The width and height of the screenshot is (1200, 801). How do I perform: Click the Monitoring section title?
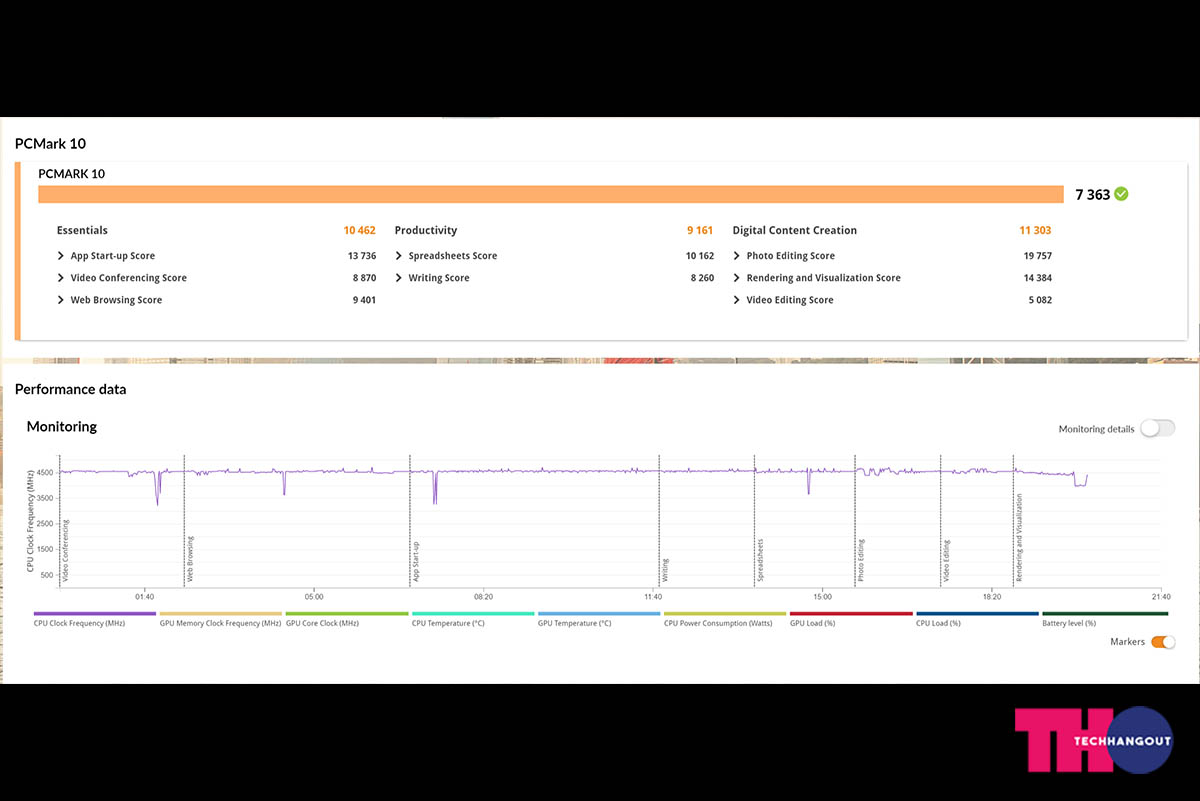(x=62, y=427)
